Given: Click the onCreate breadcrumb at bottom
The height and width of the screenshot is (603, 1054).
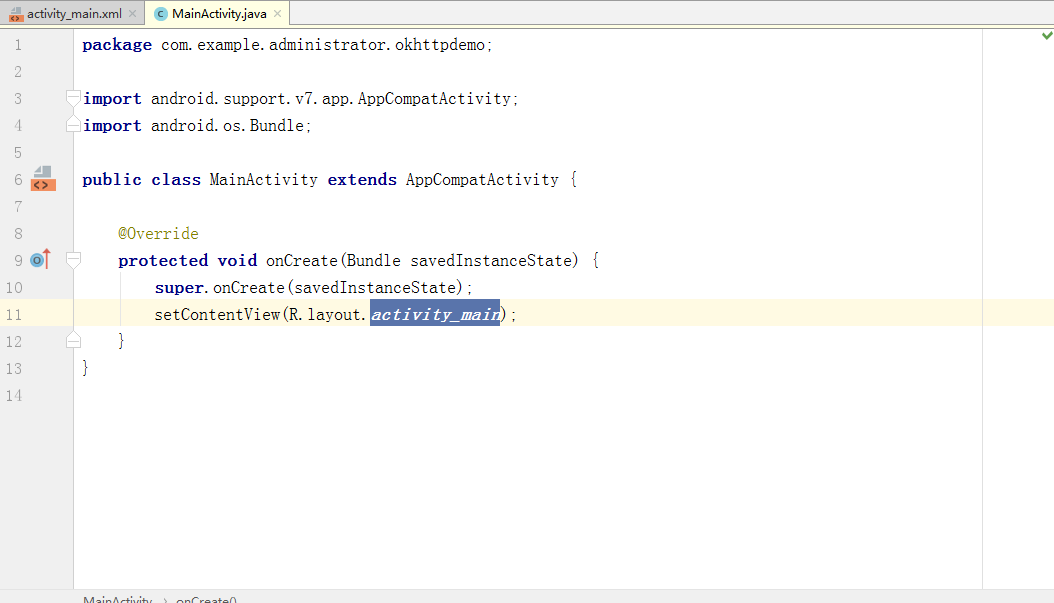Looking at the screenshot, I should coord(206,598).
